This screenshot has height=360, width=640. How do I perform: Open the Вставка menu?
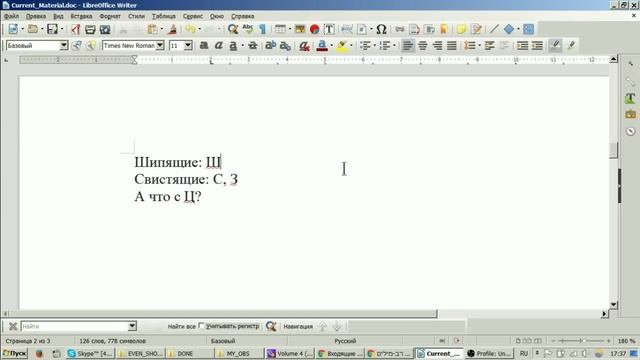(81, 16)
